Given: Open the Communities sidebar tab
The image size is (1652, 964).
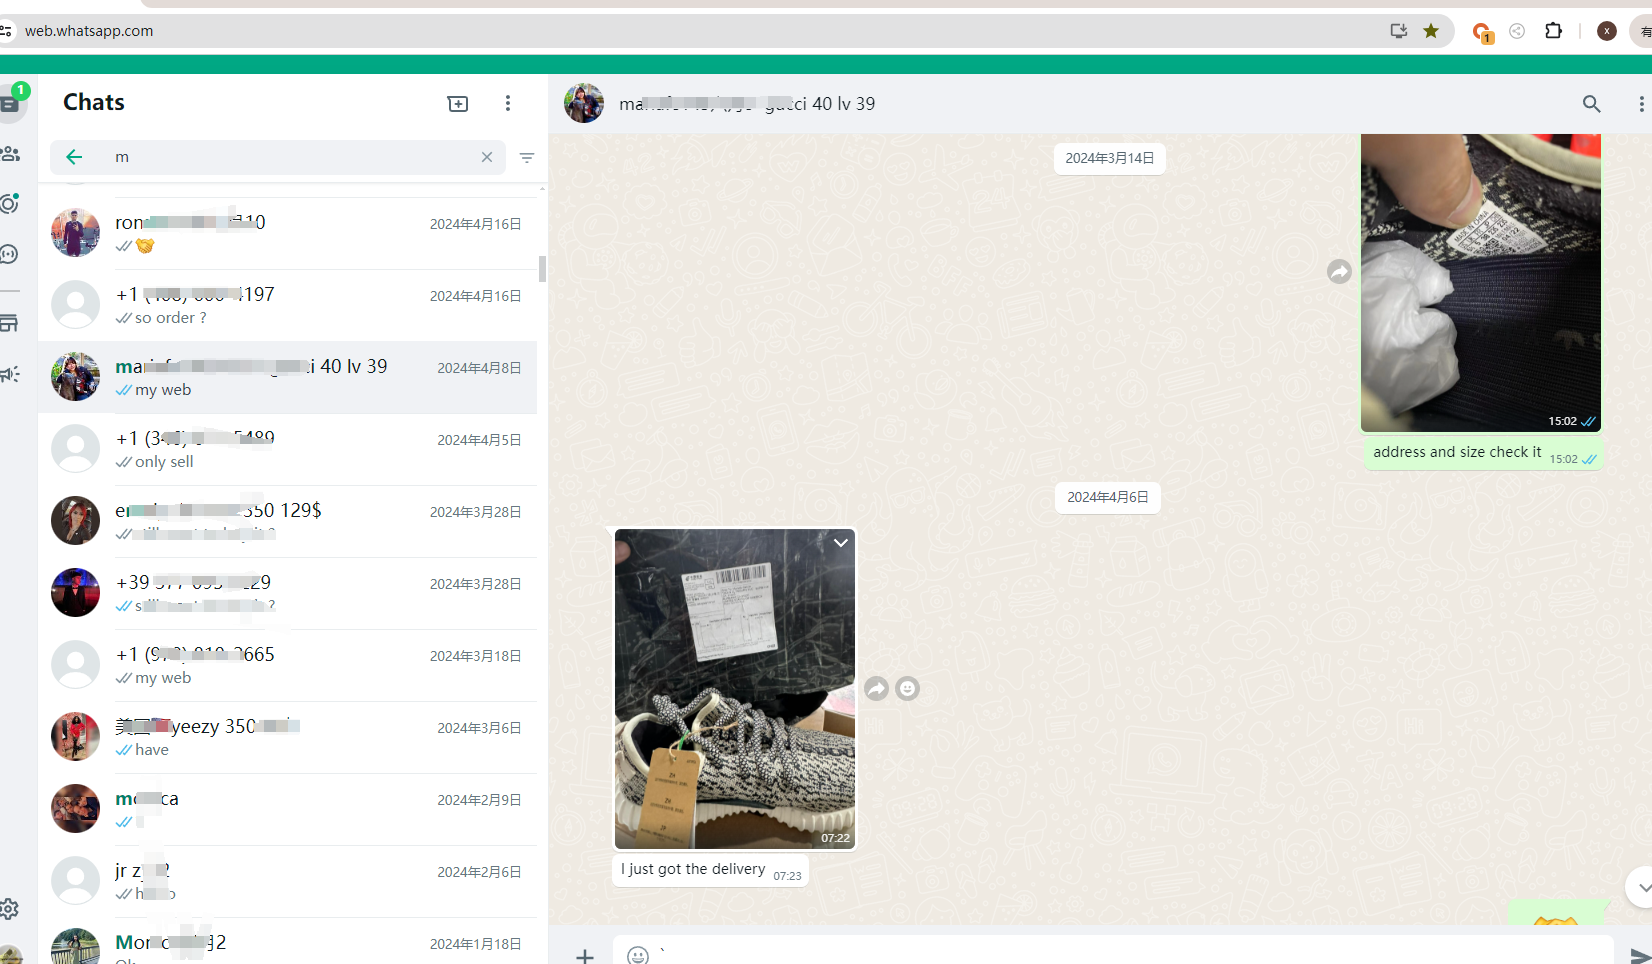Looking at the screenshot, I should click(11, 154).
